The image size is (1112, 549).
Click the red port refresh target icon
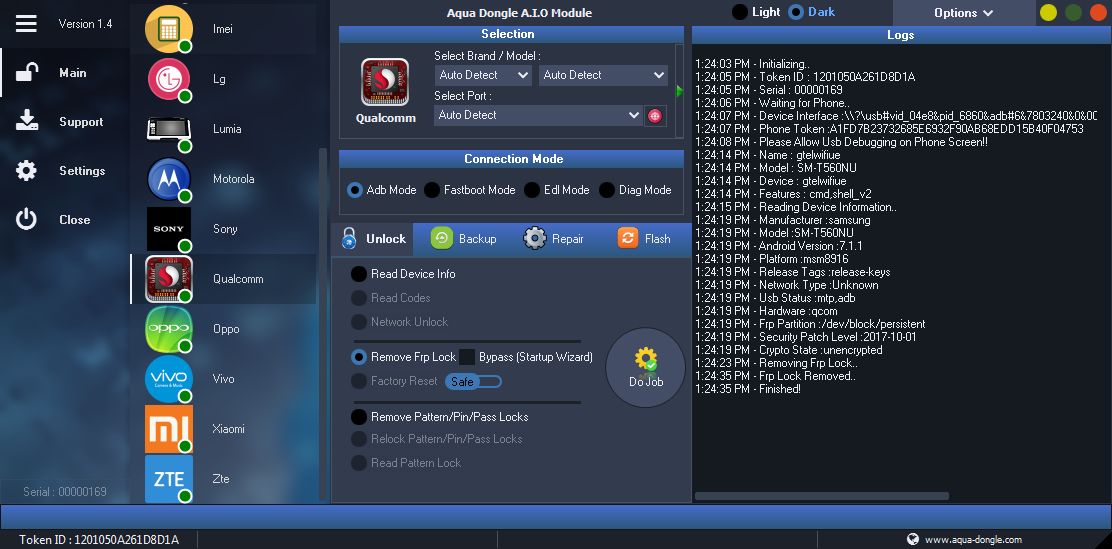tap(655, 116)
